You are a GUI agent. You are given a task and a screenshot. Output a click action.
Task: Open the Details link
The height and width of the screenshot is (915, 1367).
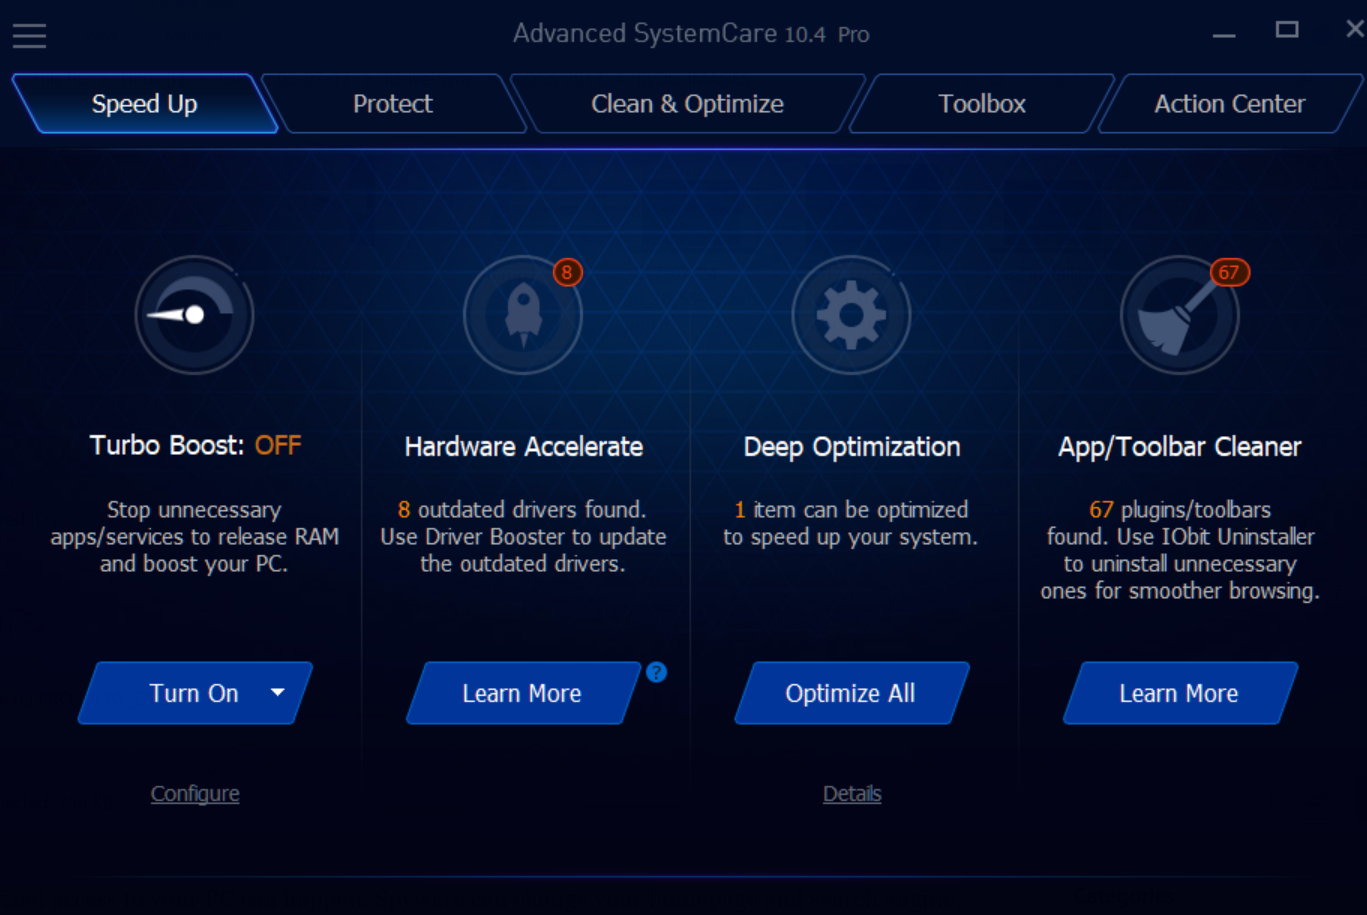coord(852,794)
